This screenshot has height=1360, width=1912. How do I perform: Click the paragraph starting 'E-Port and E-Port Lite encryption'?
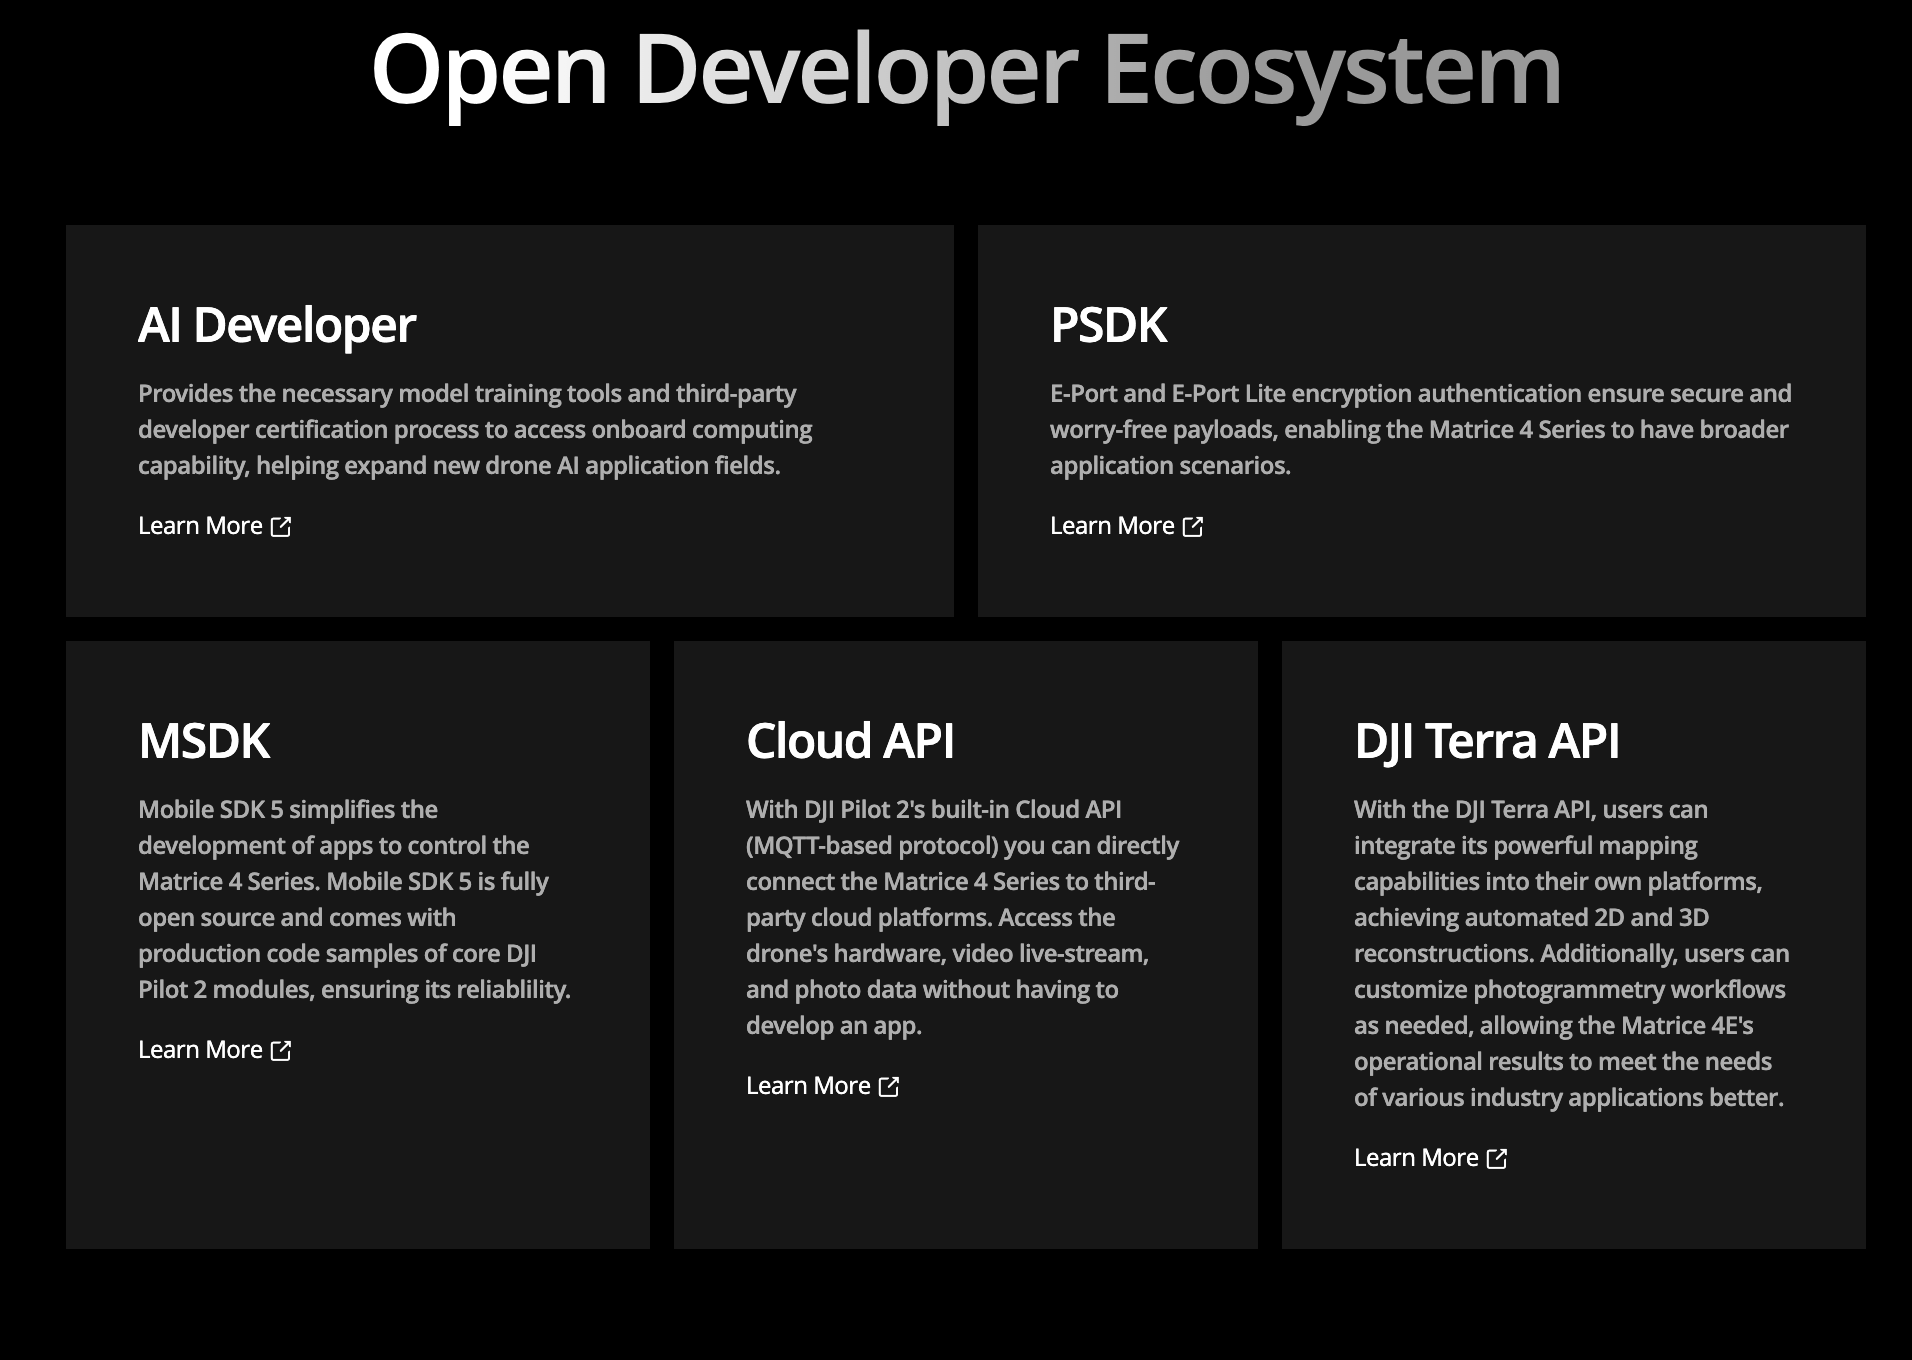coord(1421,430)
